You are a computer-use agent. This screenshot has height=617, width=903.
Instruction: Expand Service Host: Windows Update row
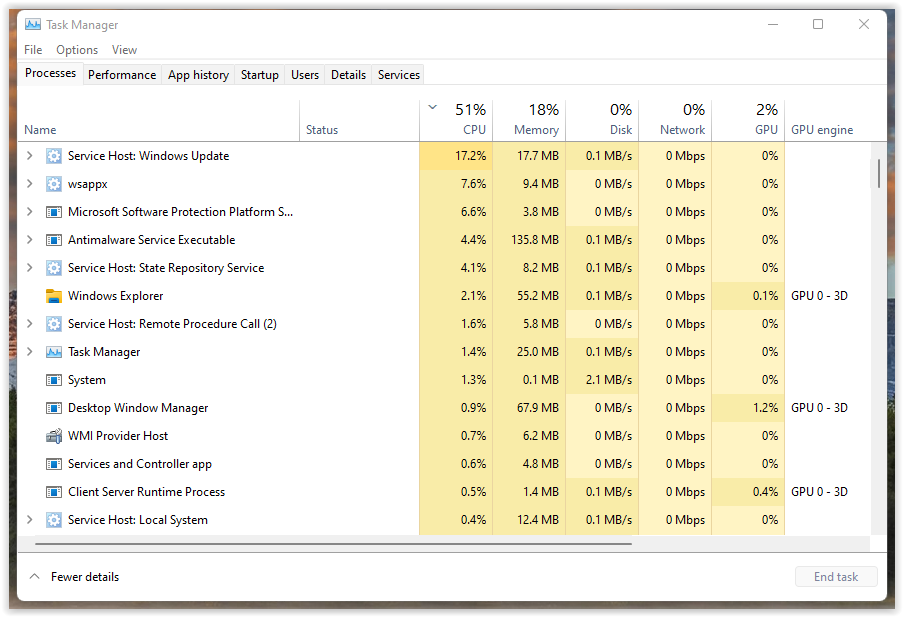point(29,156)
